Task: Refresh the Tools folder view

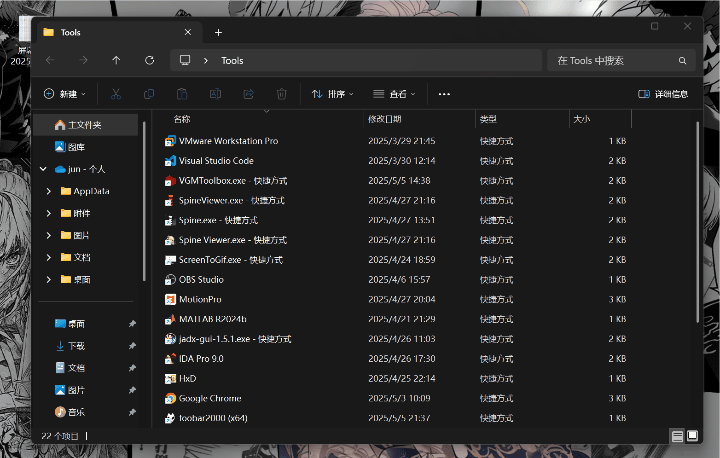Action: pos(149,60)
